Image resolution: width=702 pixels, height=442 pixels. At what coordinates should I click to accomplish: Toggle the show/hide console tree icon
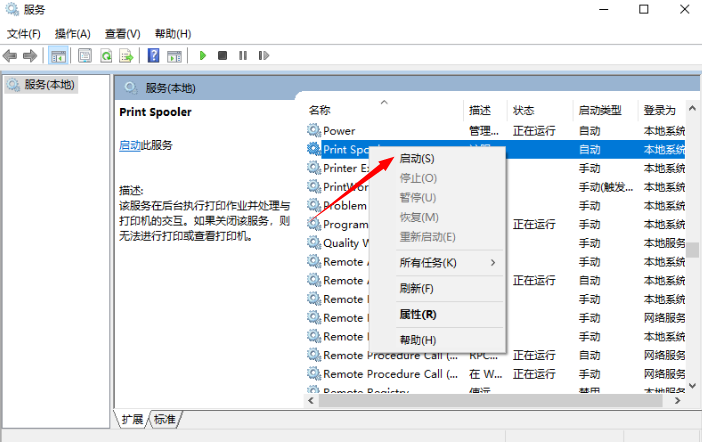[58, 56]
